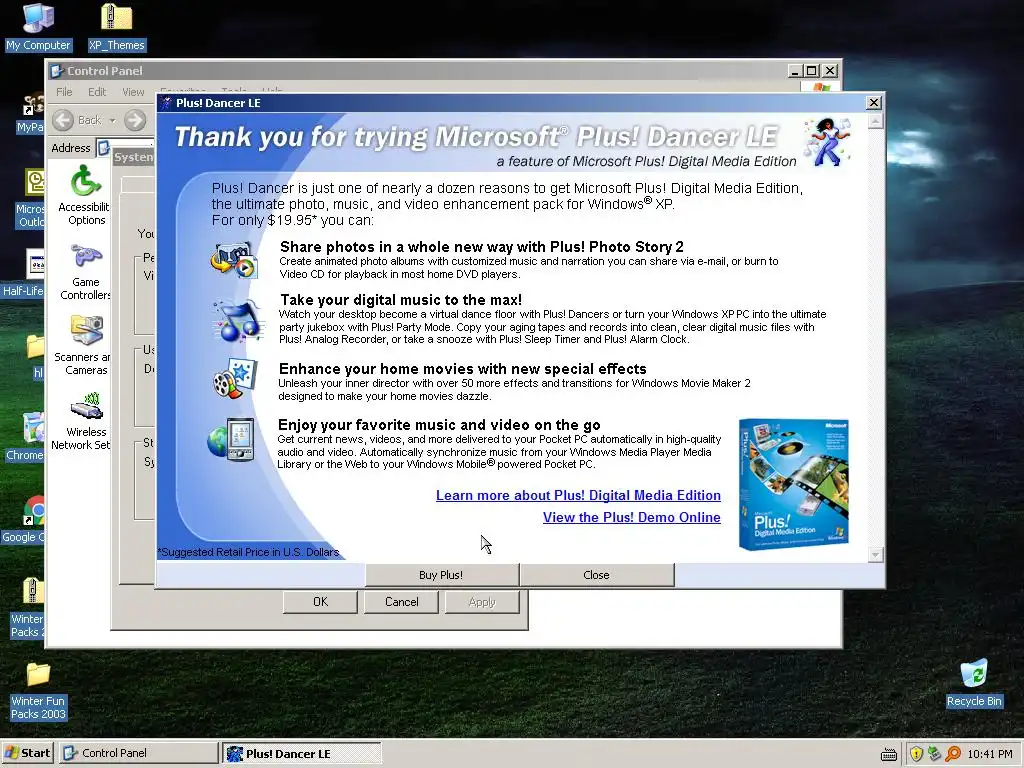This screenshot has height=768, width=1024.
Task: Click the Start button
Action: tap(27, 753)
